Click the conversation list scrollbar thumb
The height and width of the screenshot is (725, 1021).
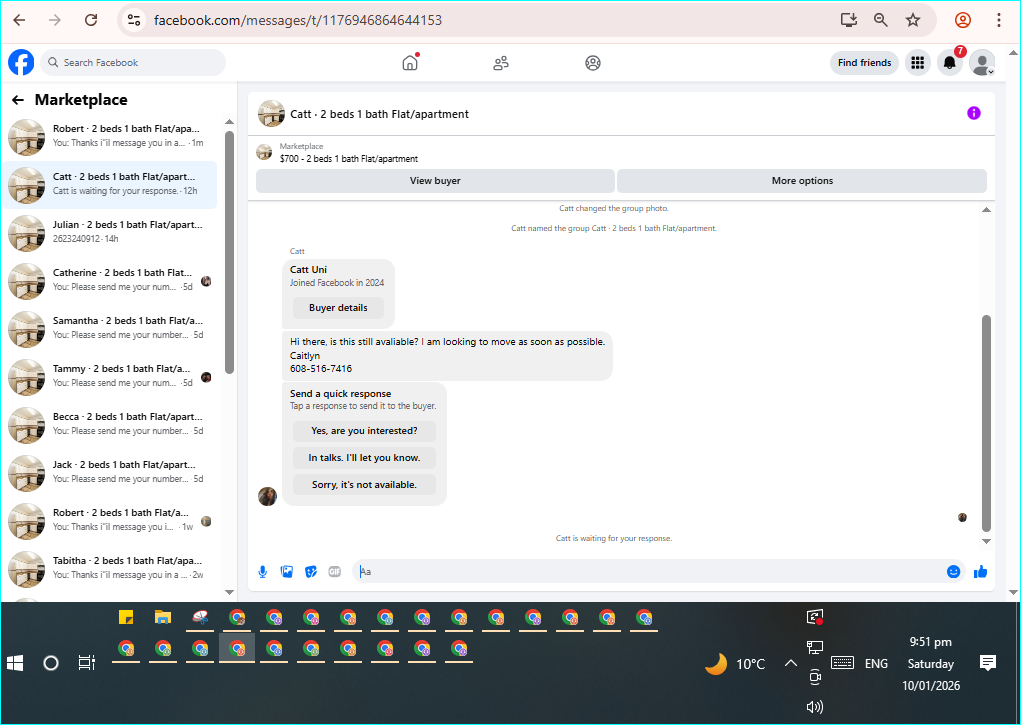229,252
